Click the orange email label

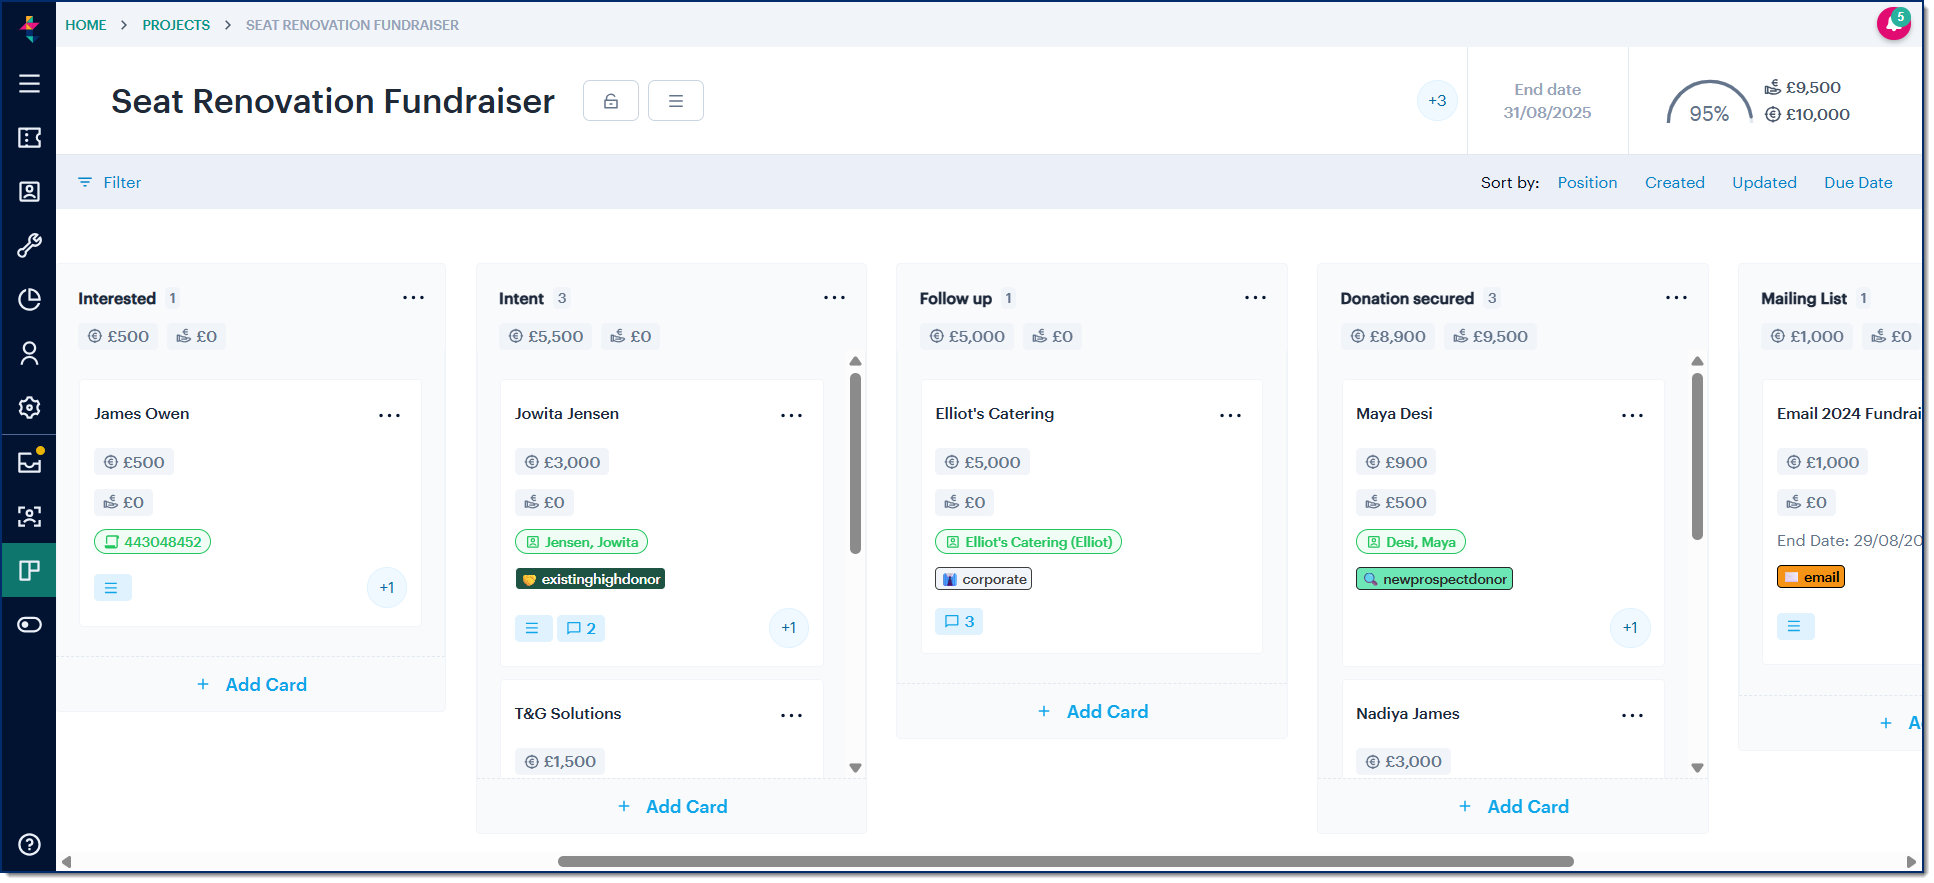coord(1810,577)
